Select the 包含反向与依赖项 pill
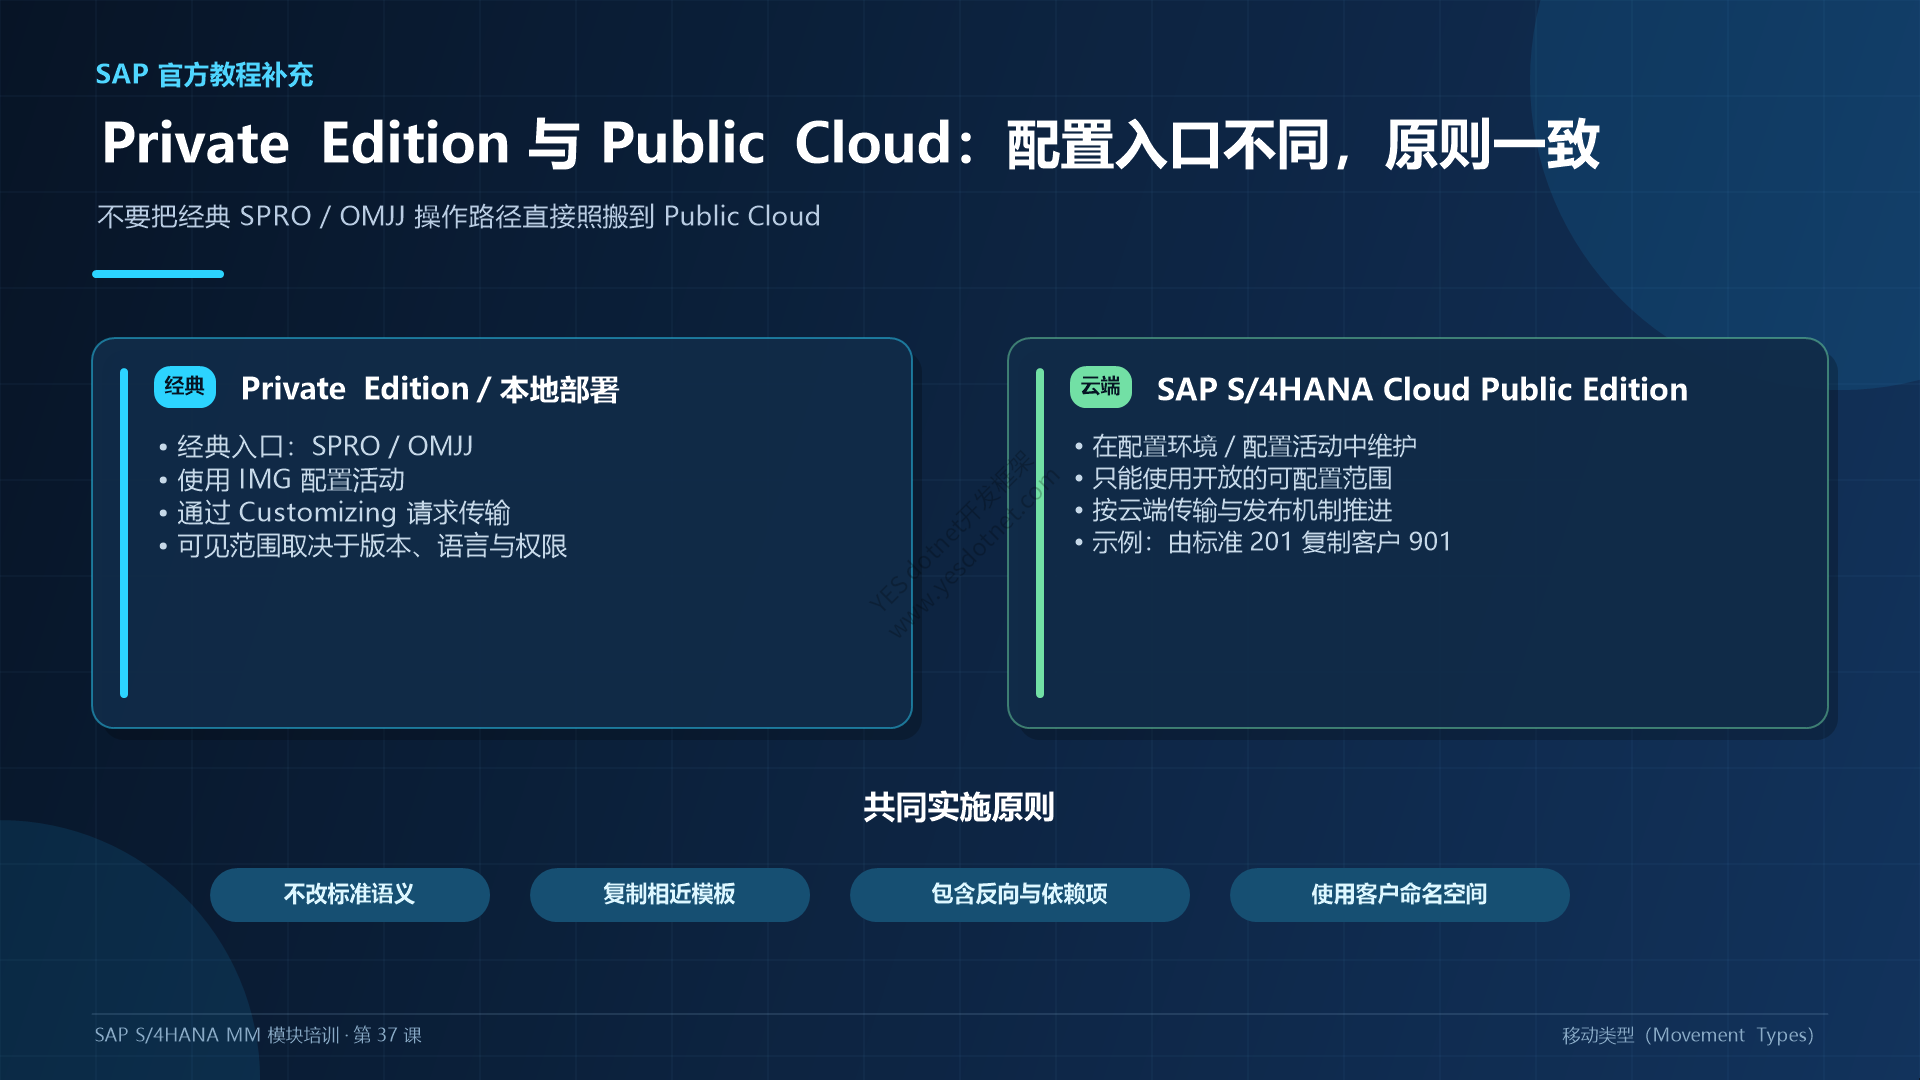The image size is (1920, 1080). point(1020,894)
